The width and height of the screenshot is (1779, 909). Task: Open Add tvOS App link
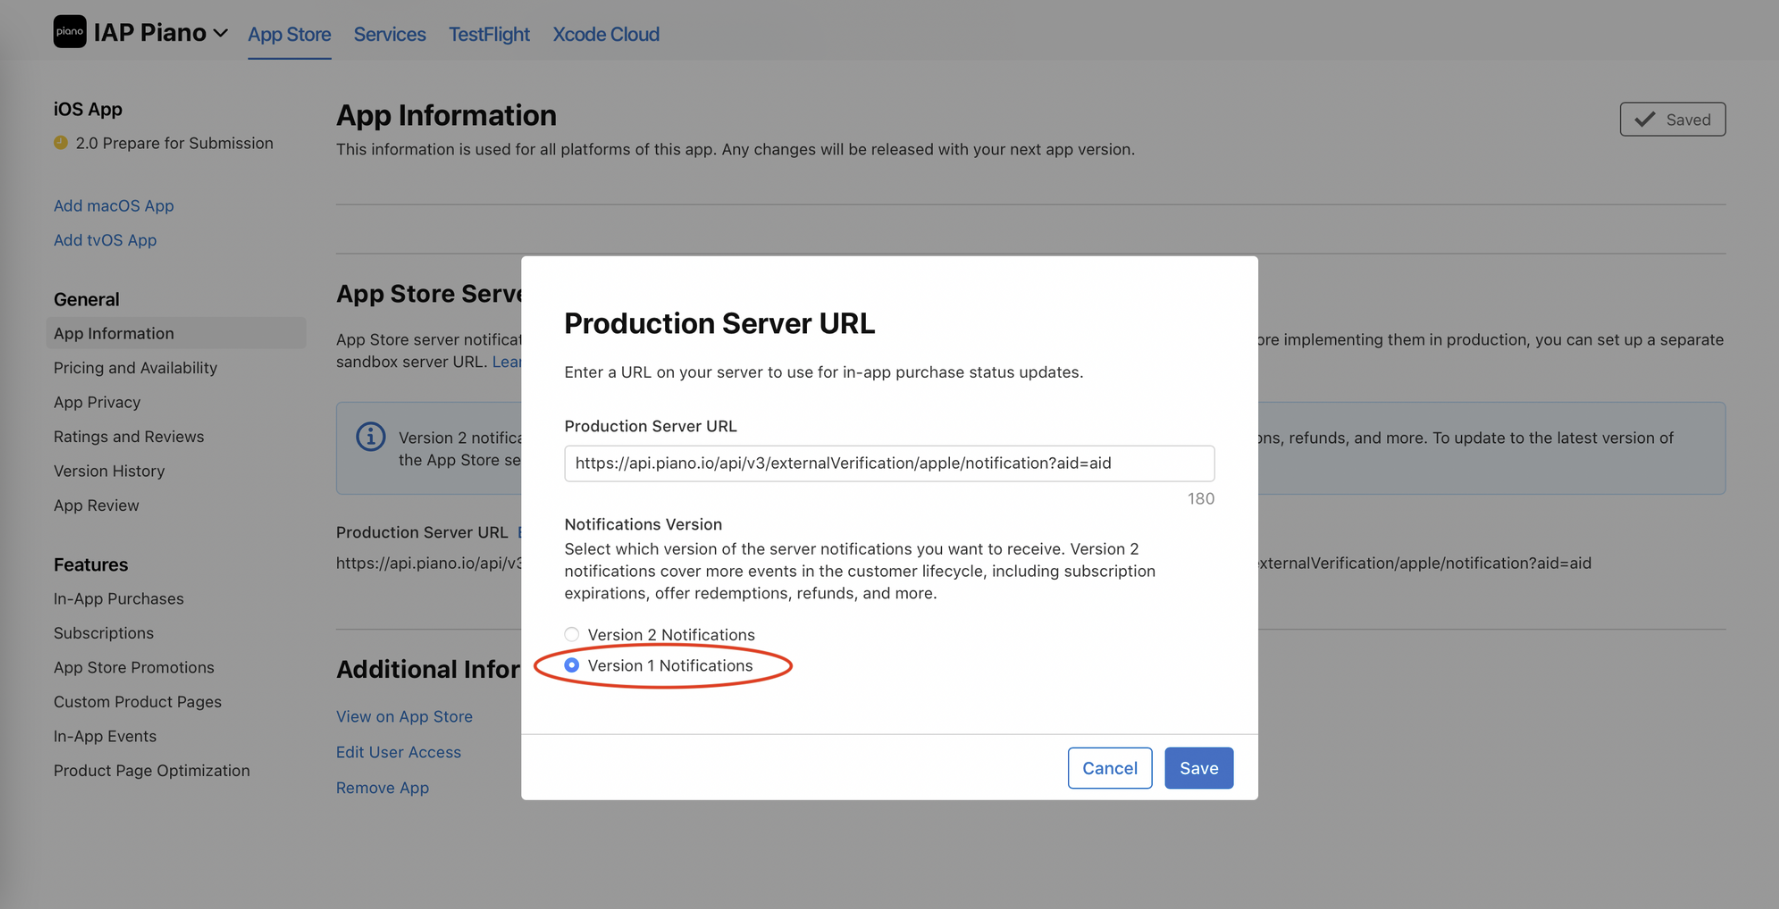pos(105,240)
